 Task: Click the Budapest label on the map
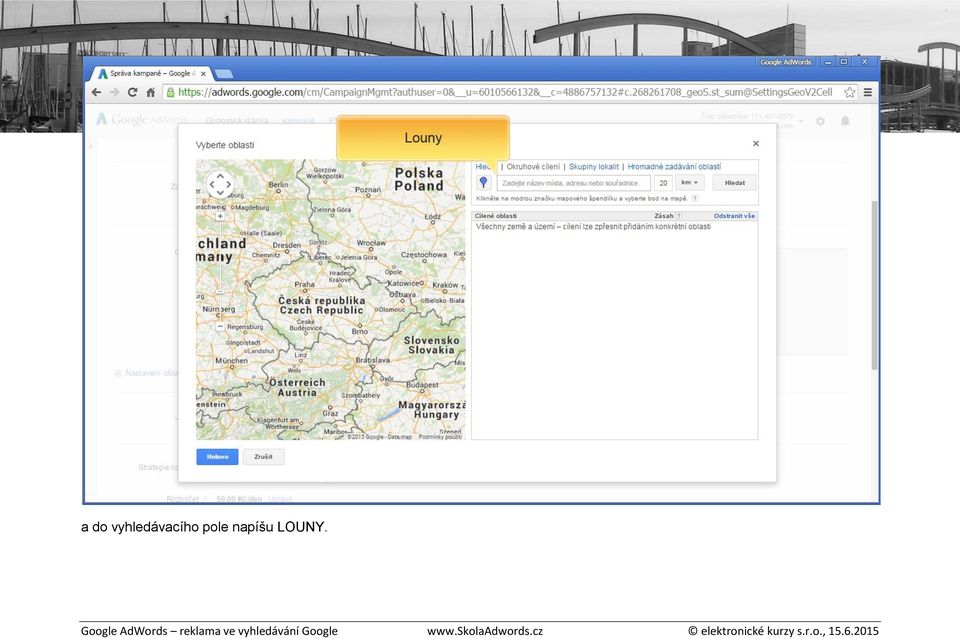click(x=422, y=385)
